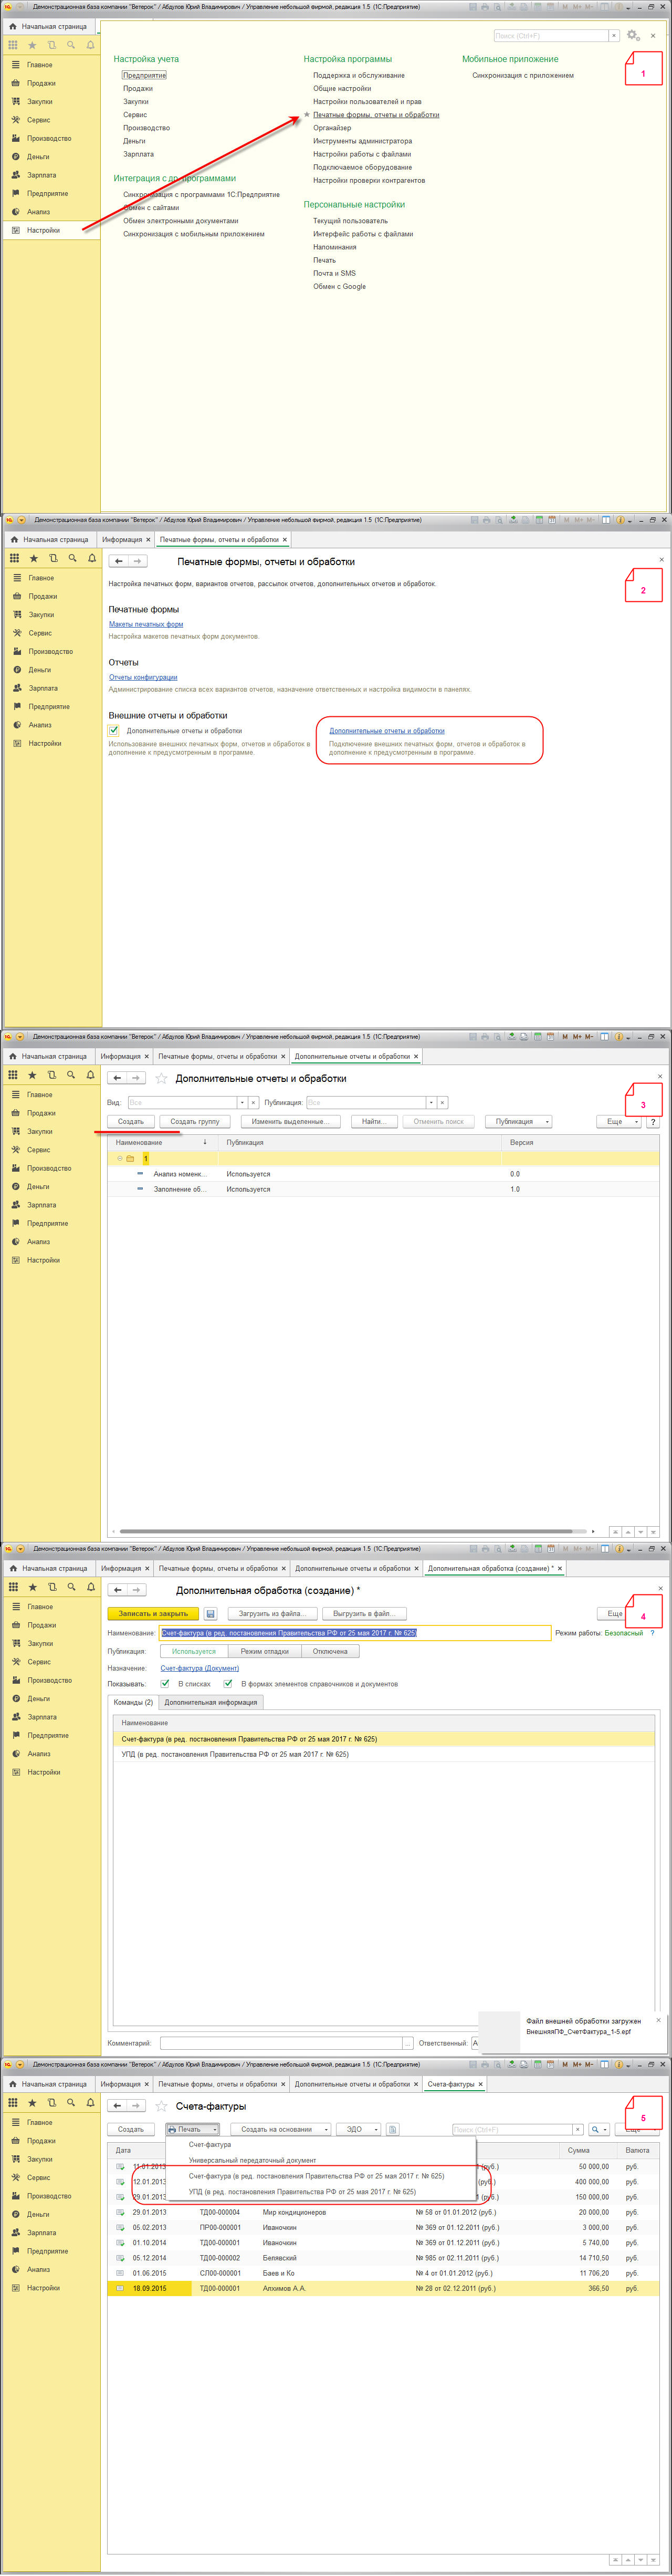The height and width of the screenshot is (2576, 672).
Task: Click the Производство sidebar icon in Печатные формы window
Action: point(17,651)
